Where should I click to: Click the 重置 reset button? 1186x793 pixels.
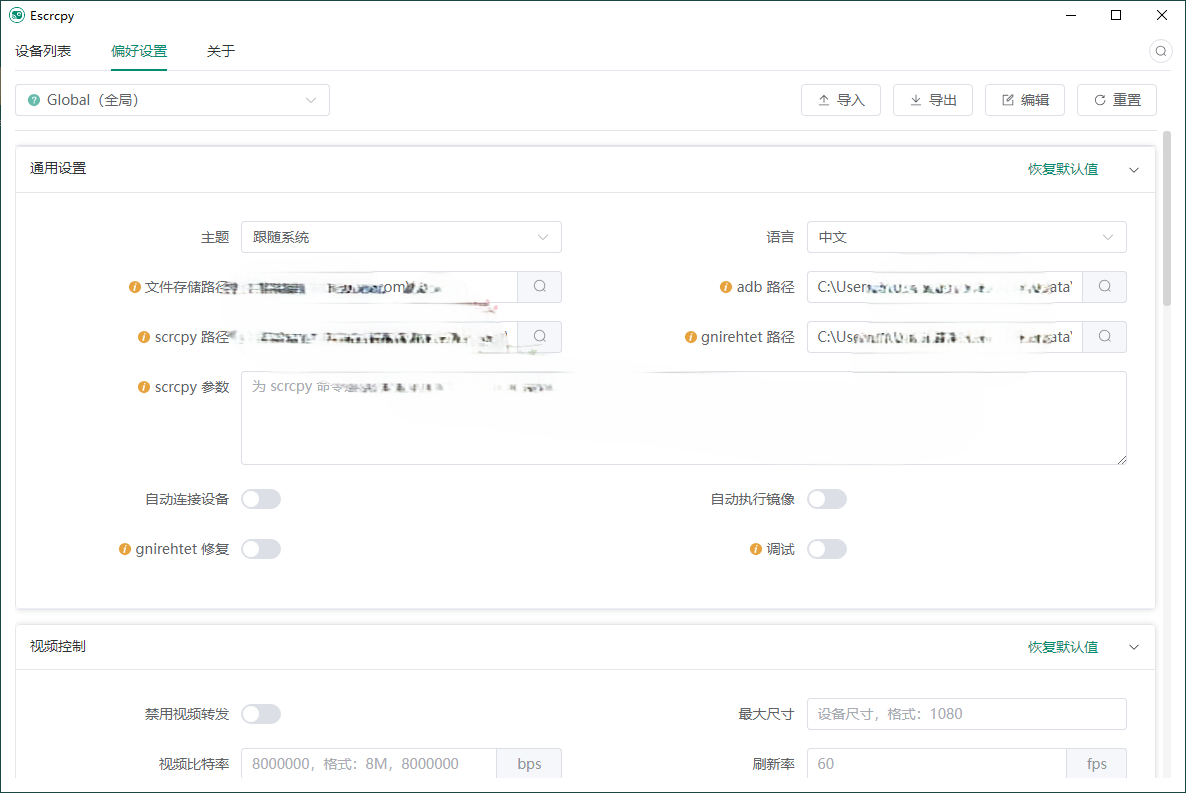1116,100
